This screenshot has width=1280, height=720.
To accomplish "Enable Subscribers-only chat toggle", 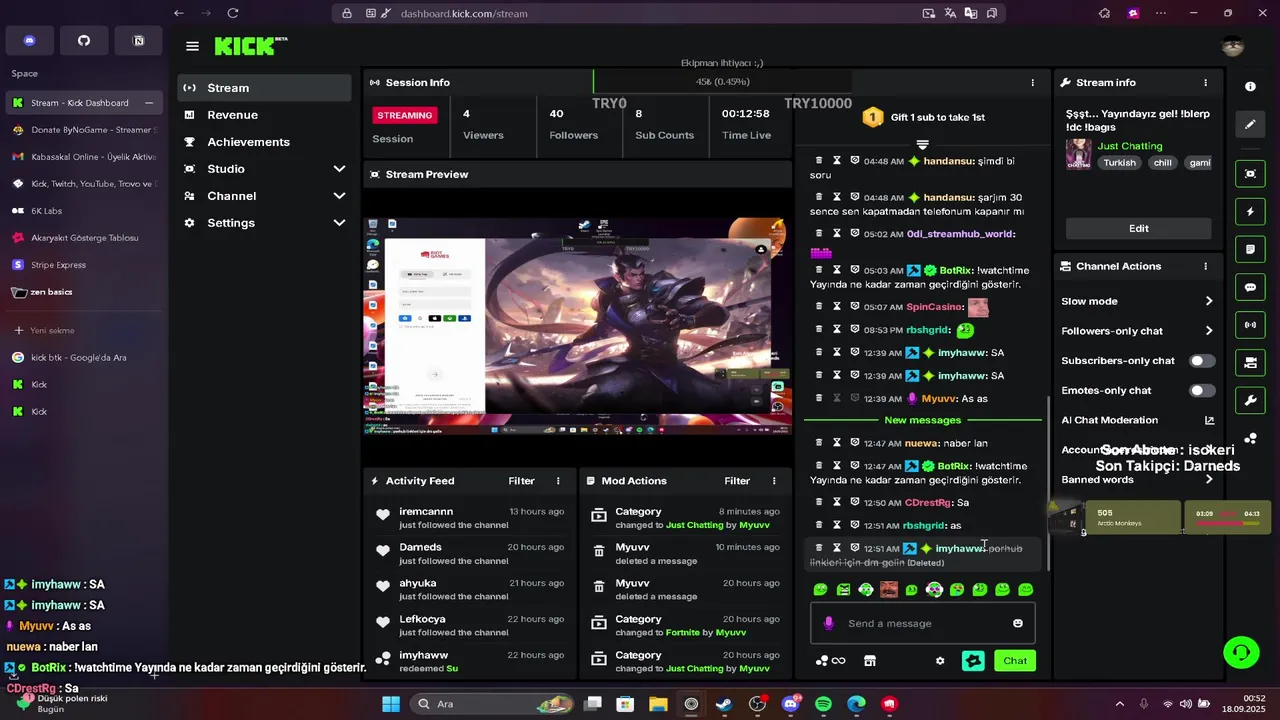I will click(x=1202, y=361).
